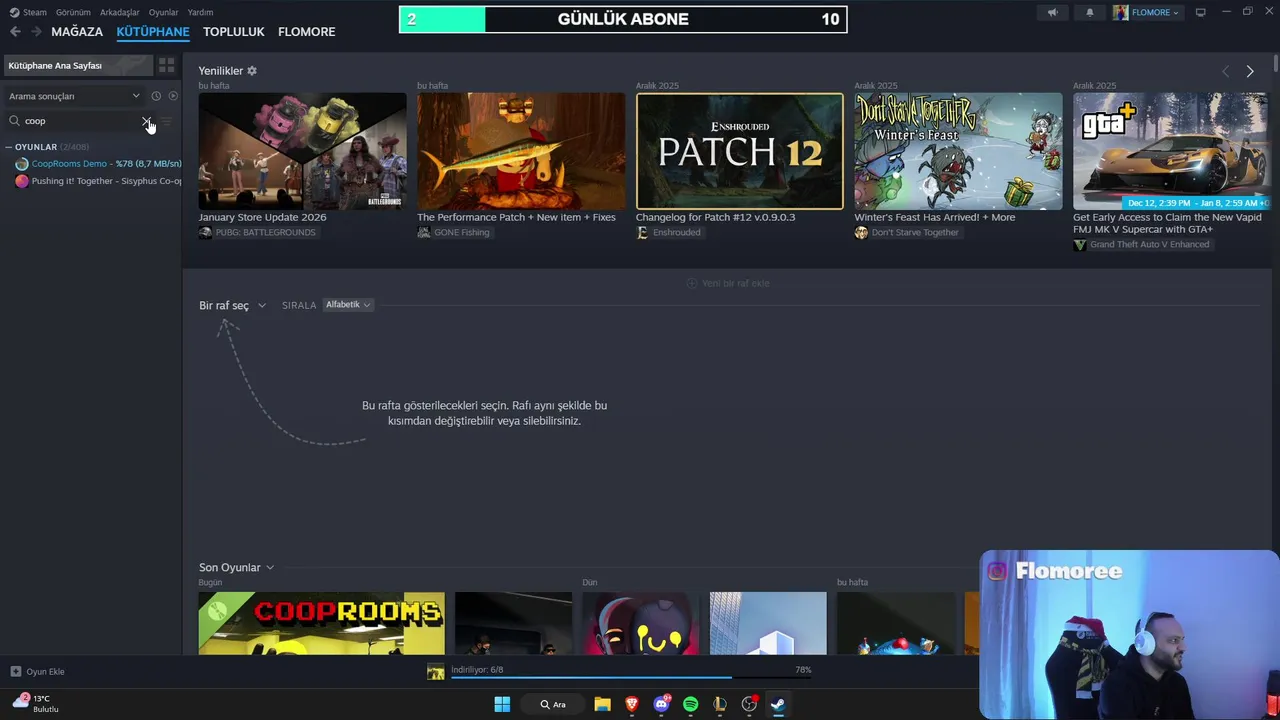
Task: Open Alfabetik sort dropdown
Action: [348, 305]
